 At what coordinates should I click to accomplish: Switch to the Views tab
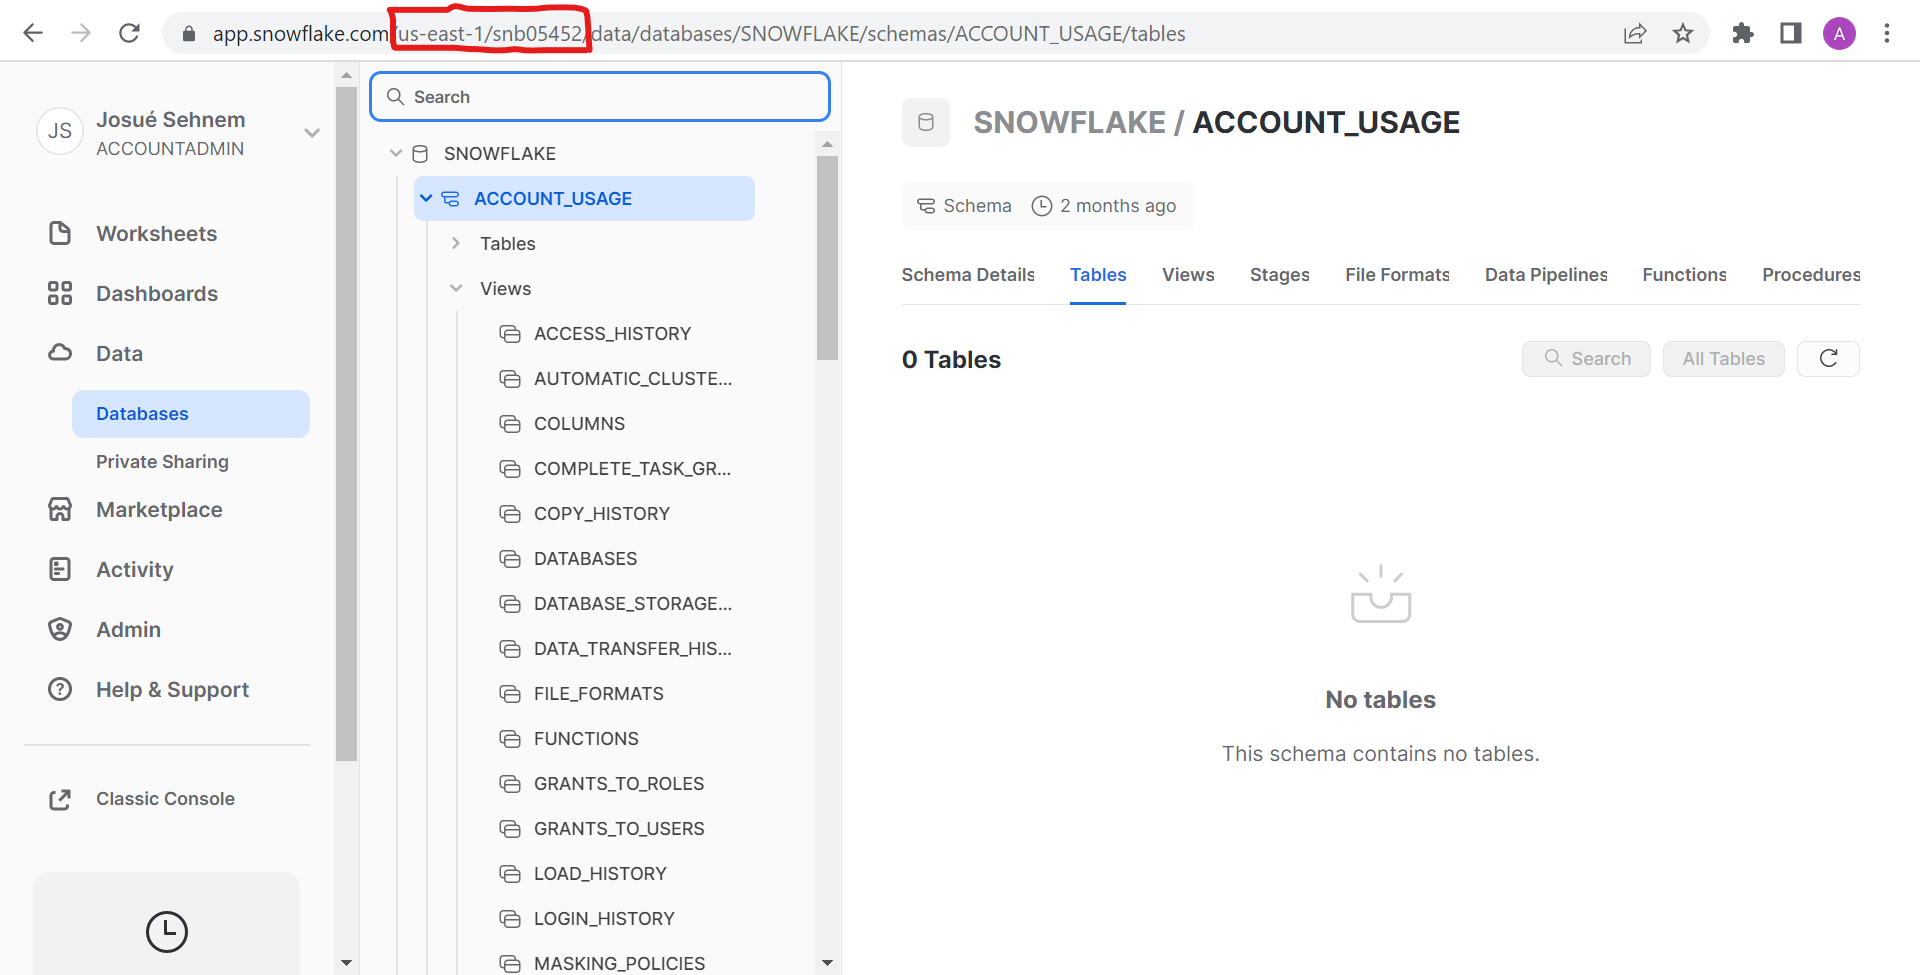point(1188,275)
